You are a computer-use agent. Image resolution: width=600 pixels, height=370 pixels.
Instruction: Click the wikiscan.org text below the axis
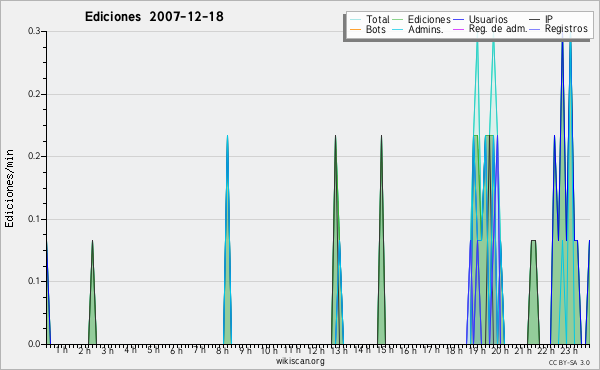coord(300,361)
